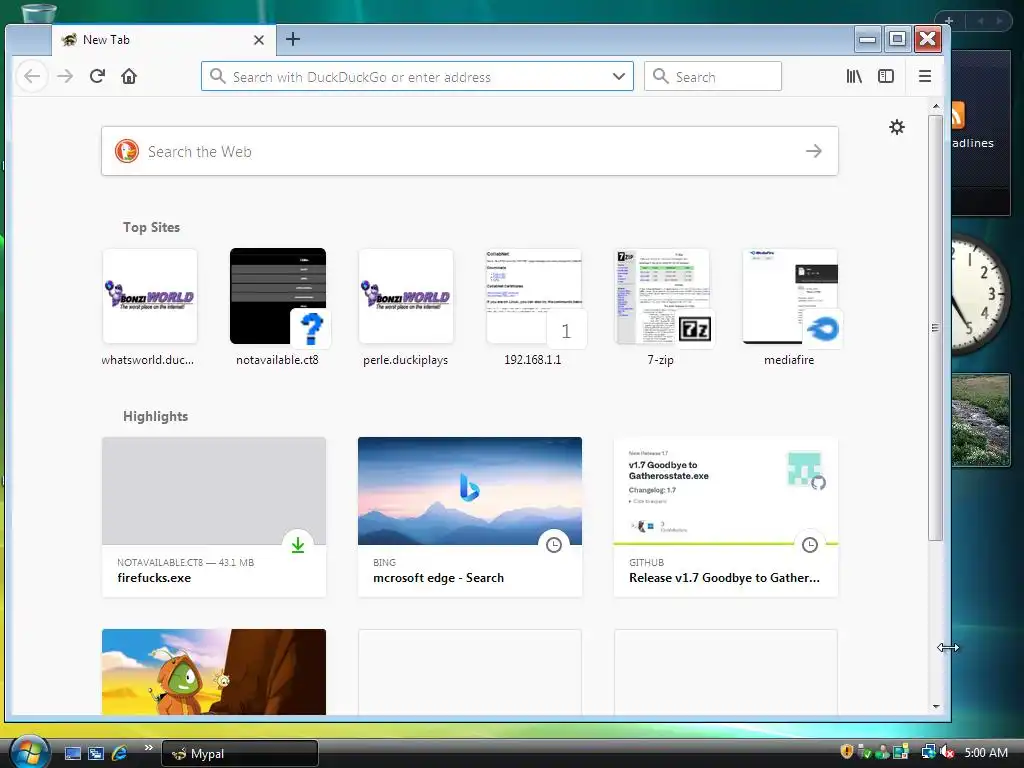Click the Search the Web field
The height and width of the screenshot is (768, 1024).
[470, 151]
